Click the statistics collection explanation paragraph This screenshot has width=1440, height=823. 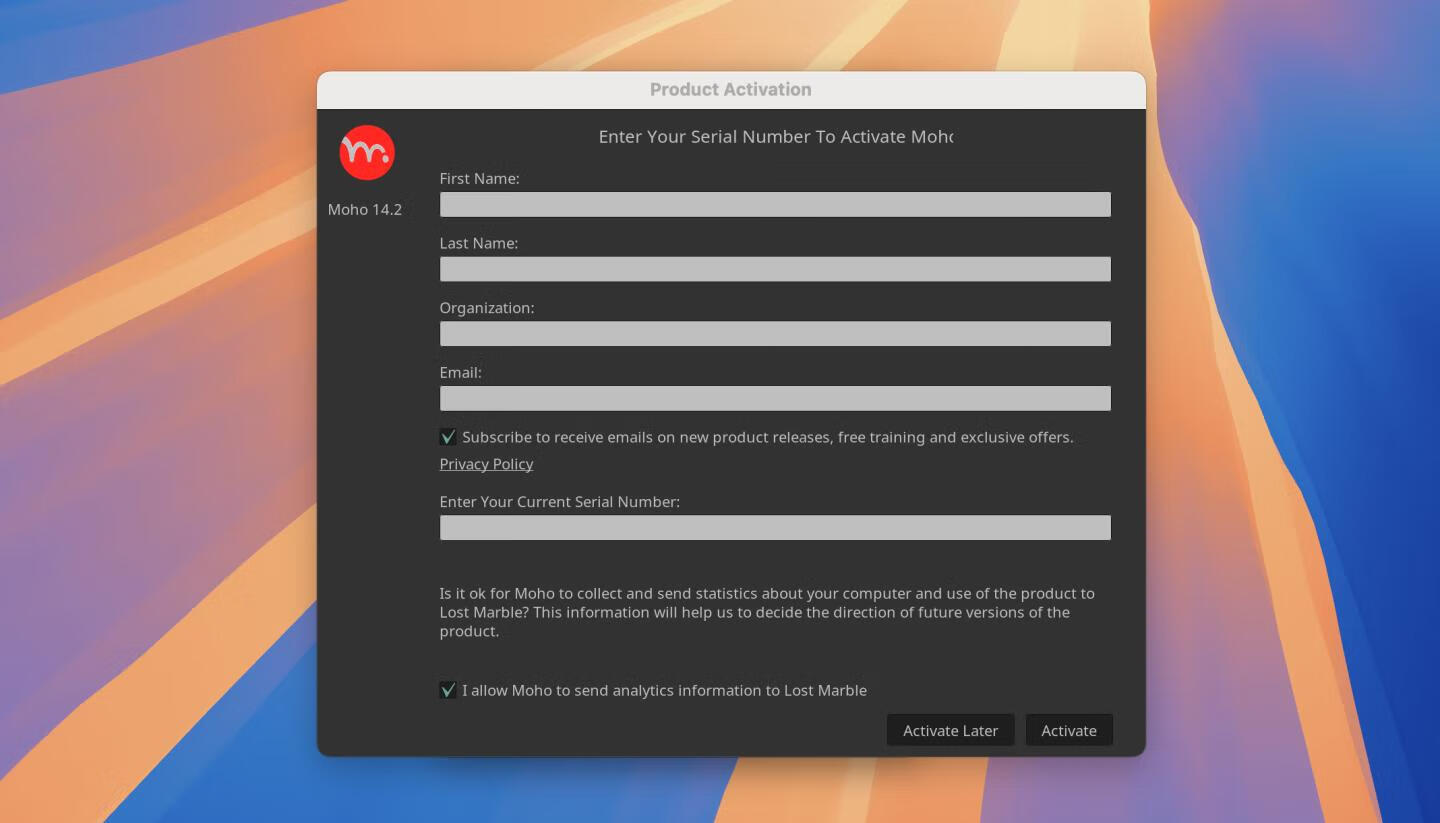767,612
